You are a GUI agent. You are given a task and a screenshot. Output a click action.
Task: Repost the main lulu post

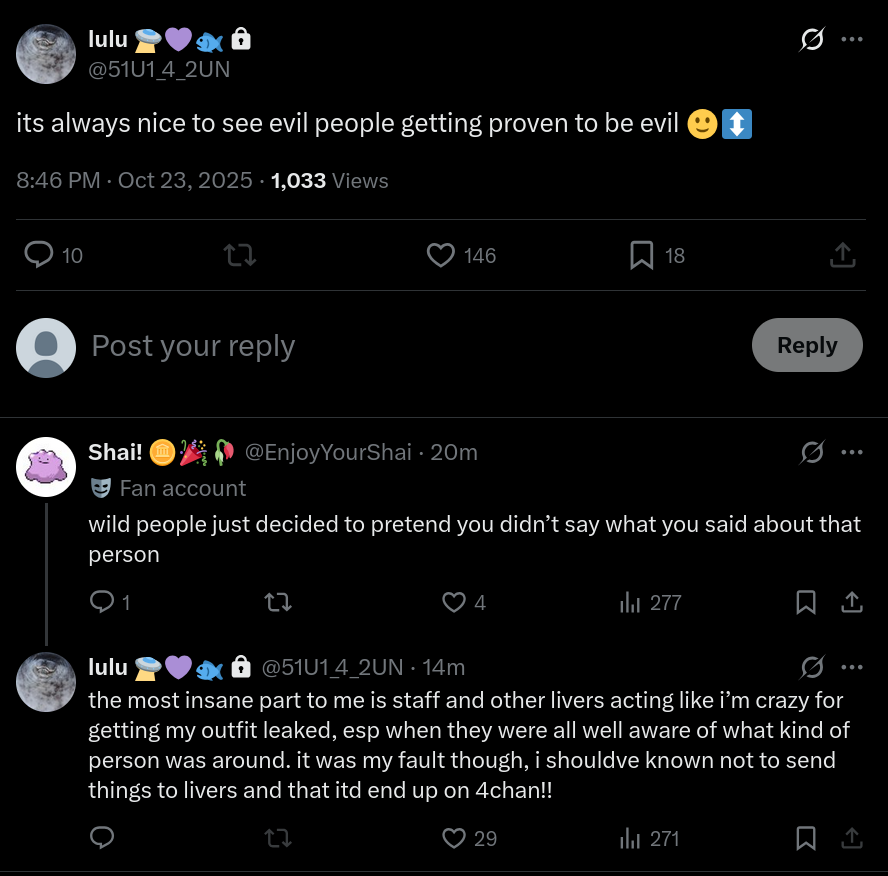240,256
